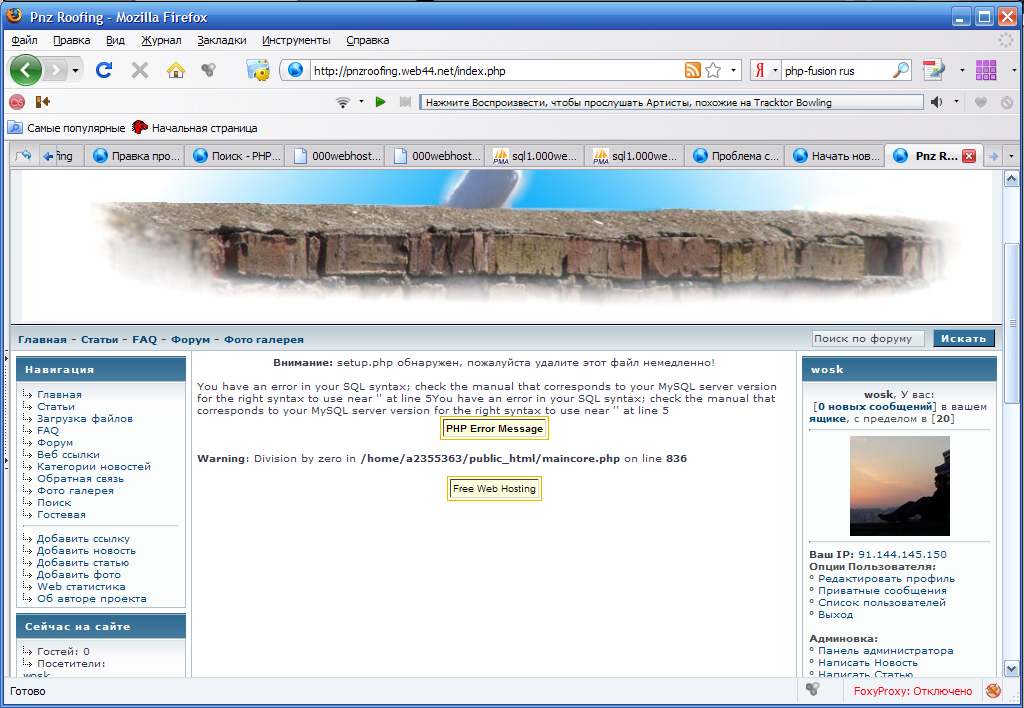Click the speaker volume icon
Screen dimensions: 1024x708
[x=937, y=102]
